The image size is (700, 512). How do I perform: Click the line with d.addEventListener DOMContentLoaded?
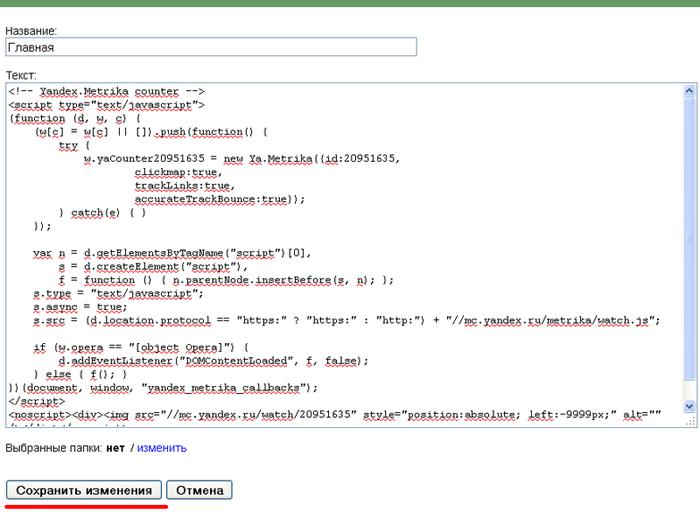point(213,361)
